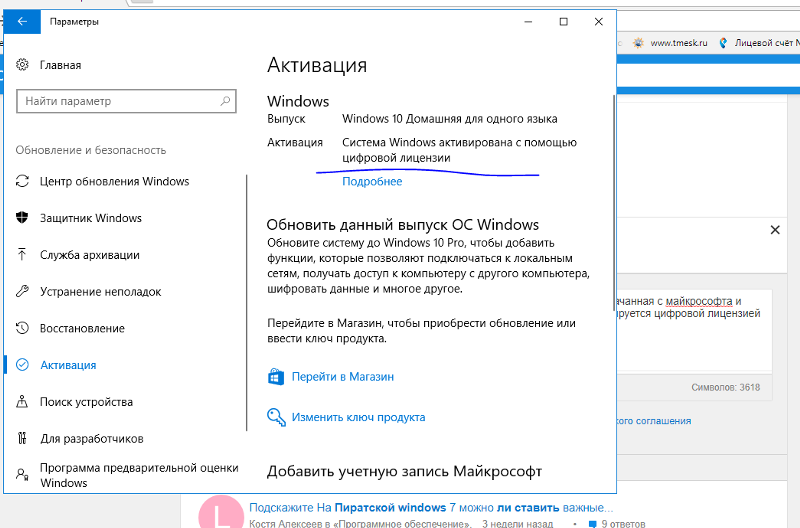Click the Восстановление history icon
The height and width of the screenshot is (528, 800).
click(x=23, y=328)
